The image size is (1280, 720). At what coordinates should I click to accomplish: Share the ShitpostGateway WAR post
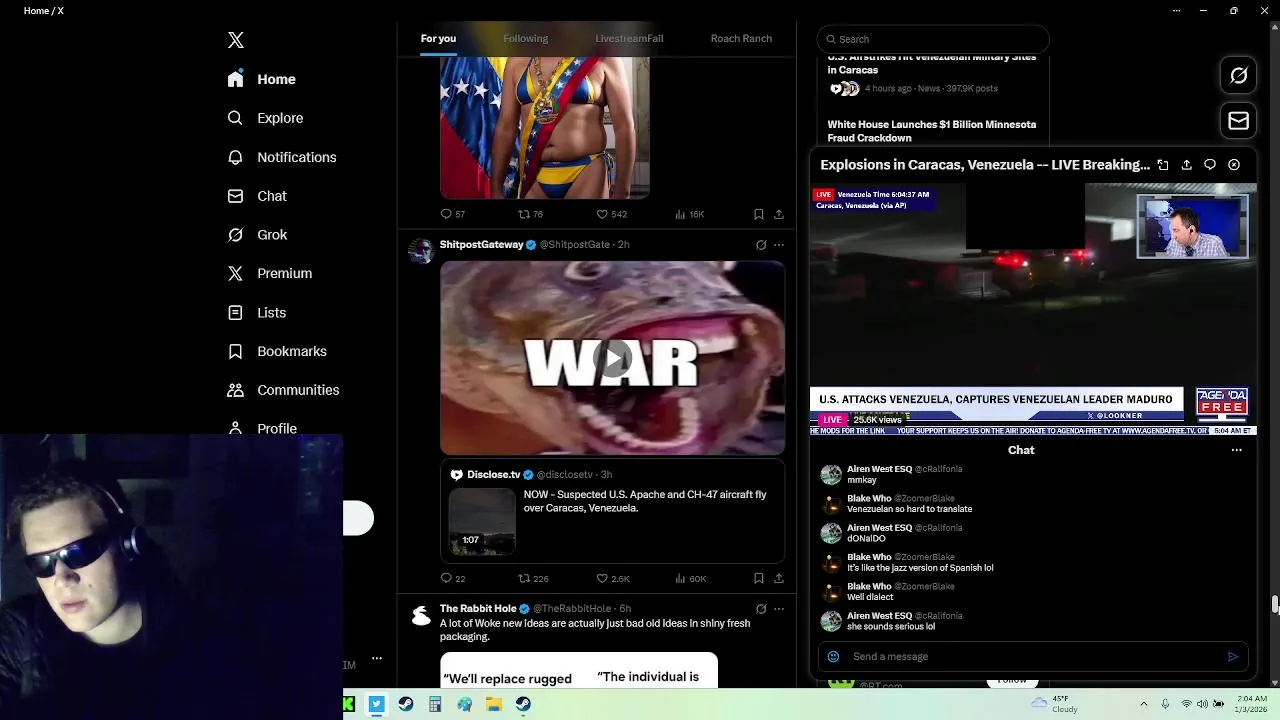click(x=779, y=578)
